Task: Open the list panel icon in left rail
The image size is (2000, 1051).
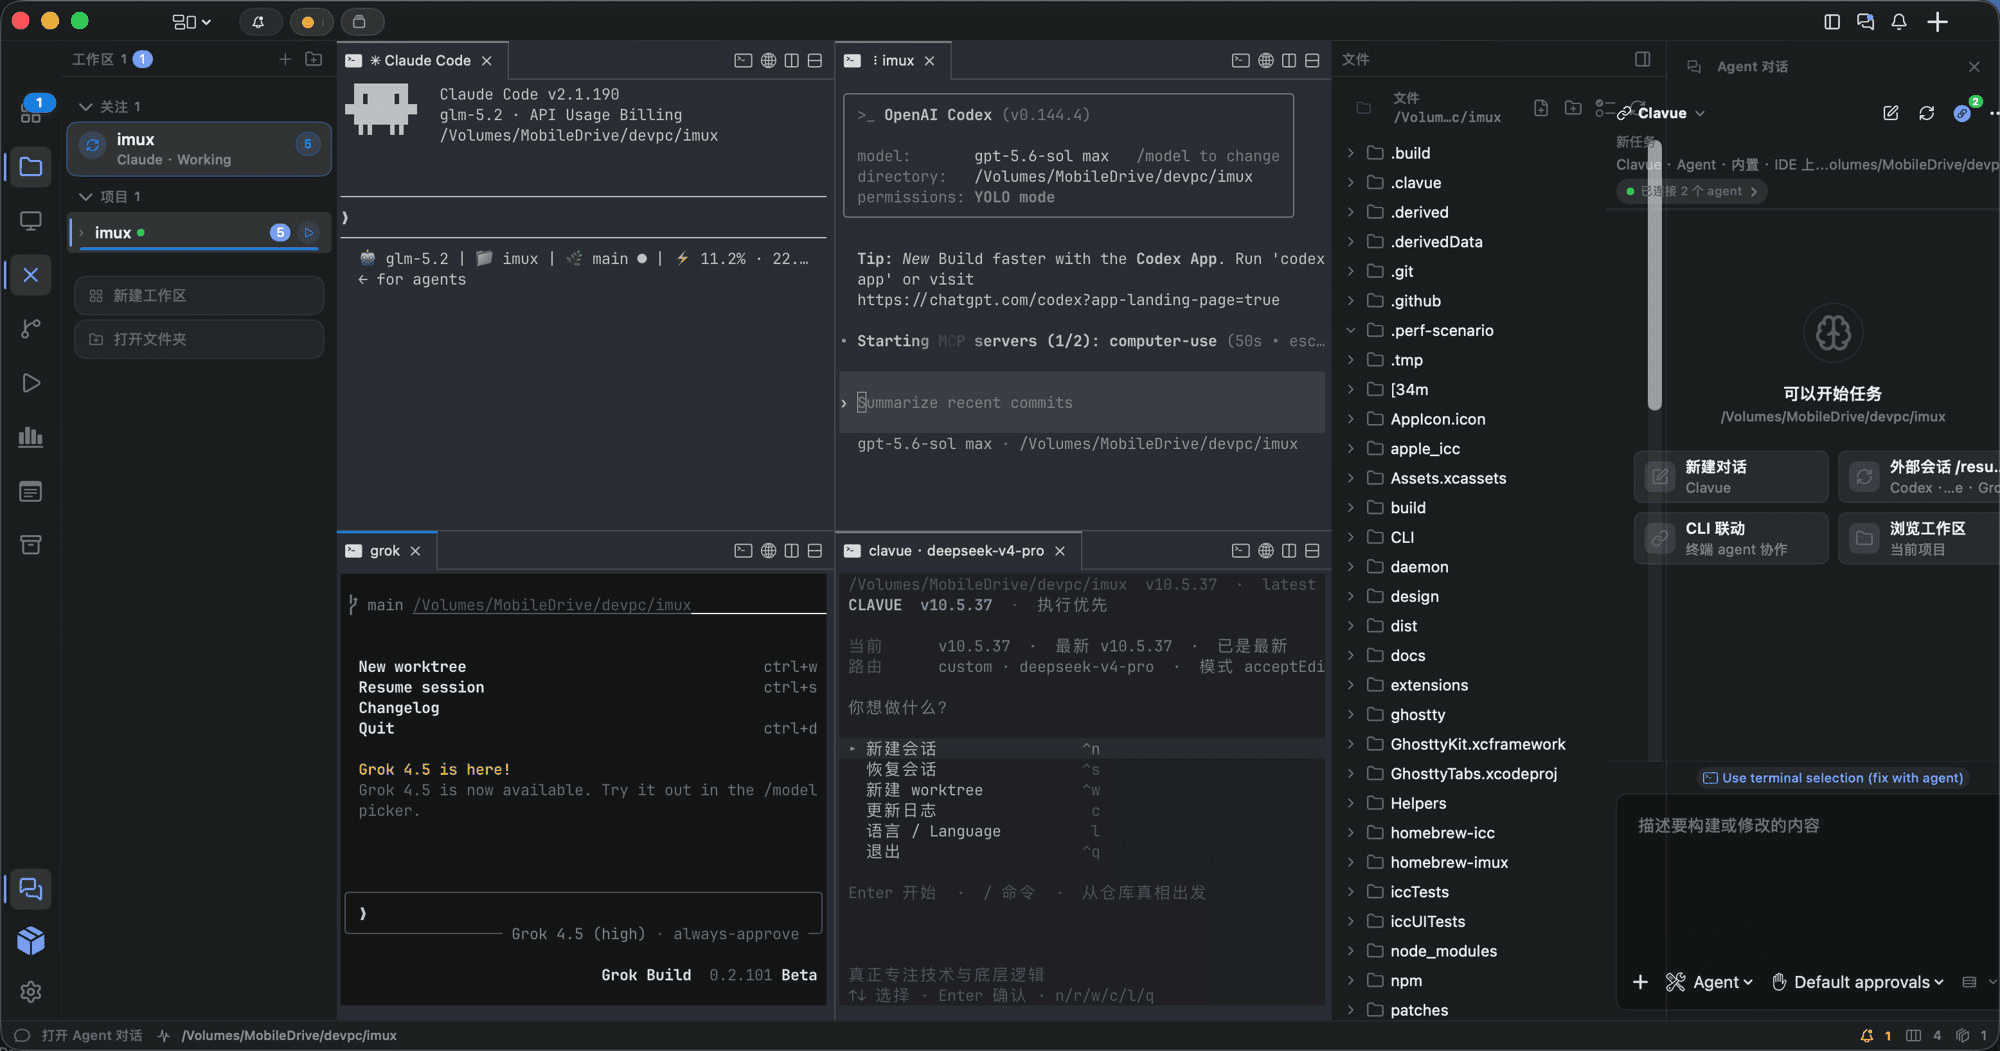Action: [31, 491]
